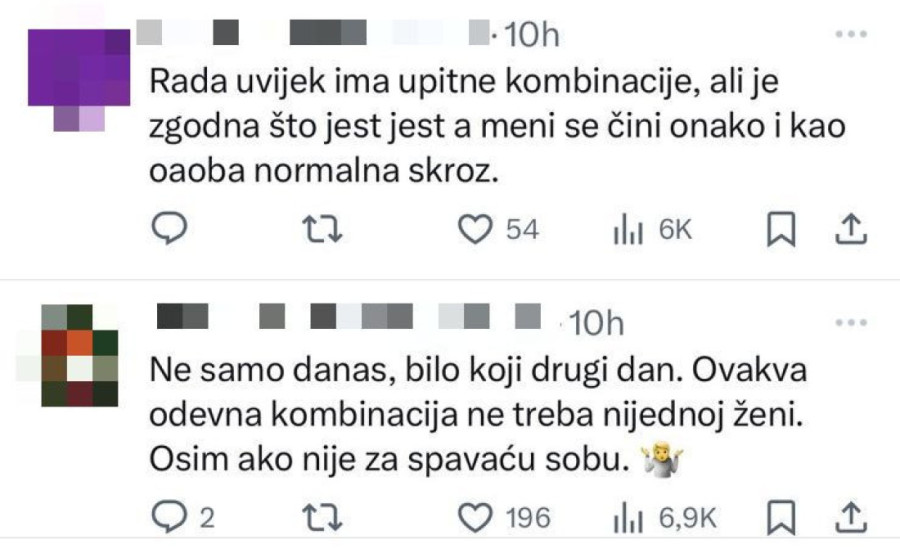Share the second tweet
Image resolution: width=900 pixels, height=553 pixels.
pyautogui.click(x=848, y=517)
